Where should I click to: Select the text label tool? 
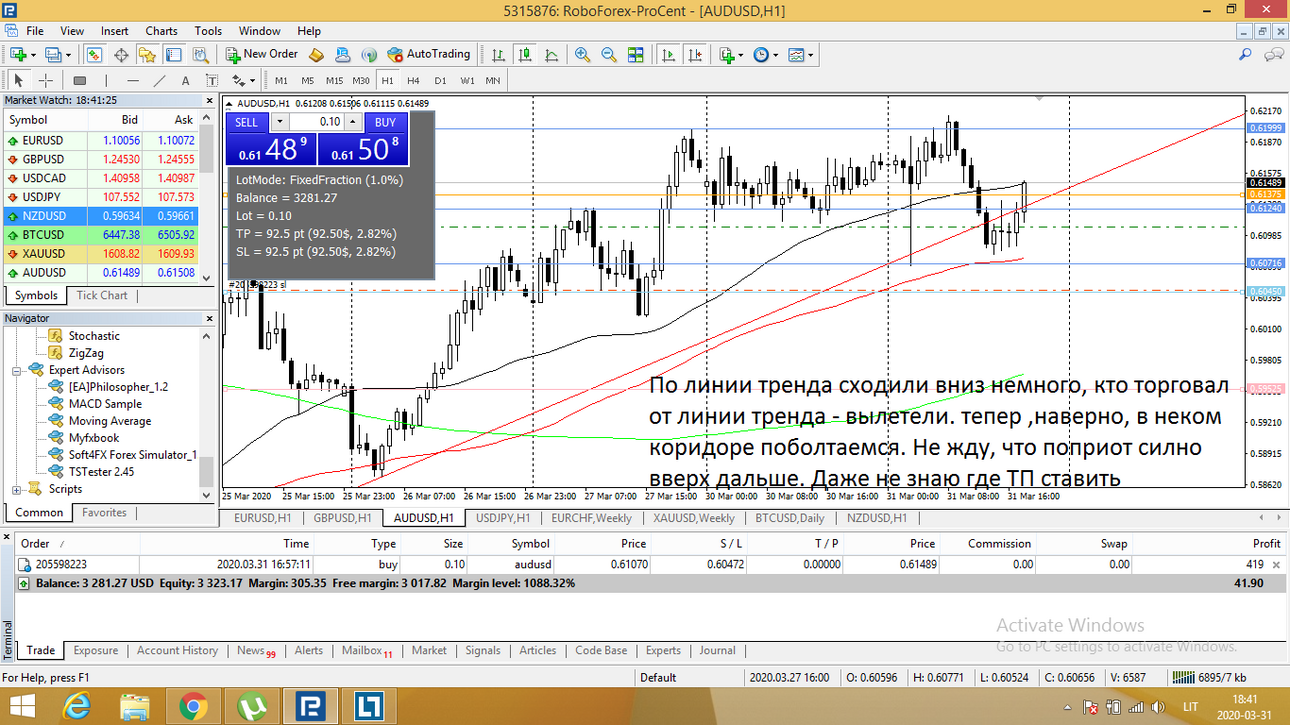pyautogui.click(x=212, y=80)
